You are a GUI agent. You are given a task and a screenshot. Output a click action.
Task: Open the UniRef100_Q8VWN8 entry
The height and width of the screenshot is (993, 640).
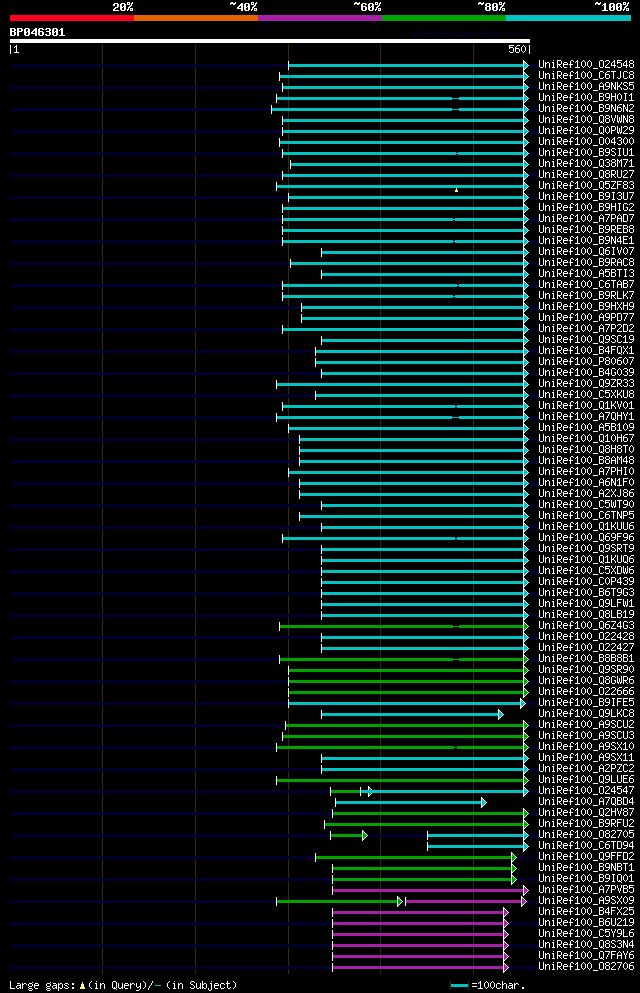pyautogui.click(x=586, y=120)
